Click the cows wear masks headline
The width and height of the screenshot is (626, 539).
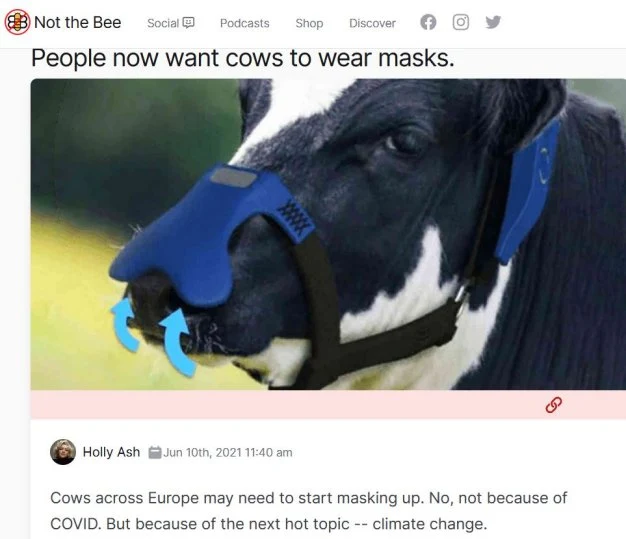coord(243,58)
